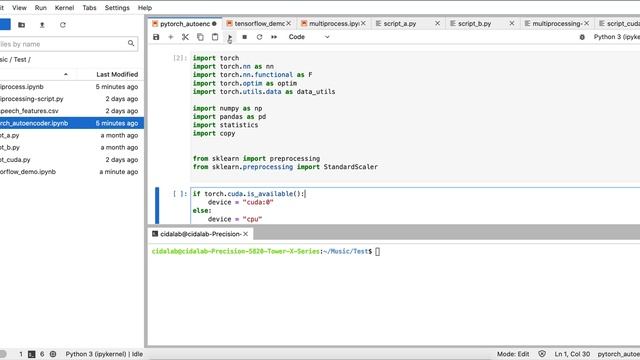
Task: Interrupt the kernel with the stop icon
Action: 244,37
